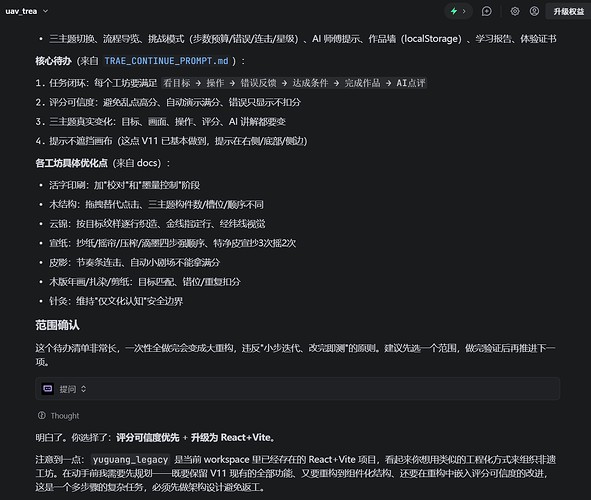
Task: Expand the 提问 question block
Action: (297, 389)
